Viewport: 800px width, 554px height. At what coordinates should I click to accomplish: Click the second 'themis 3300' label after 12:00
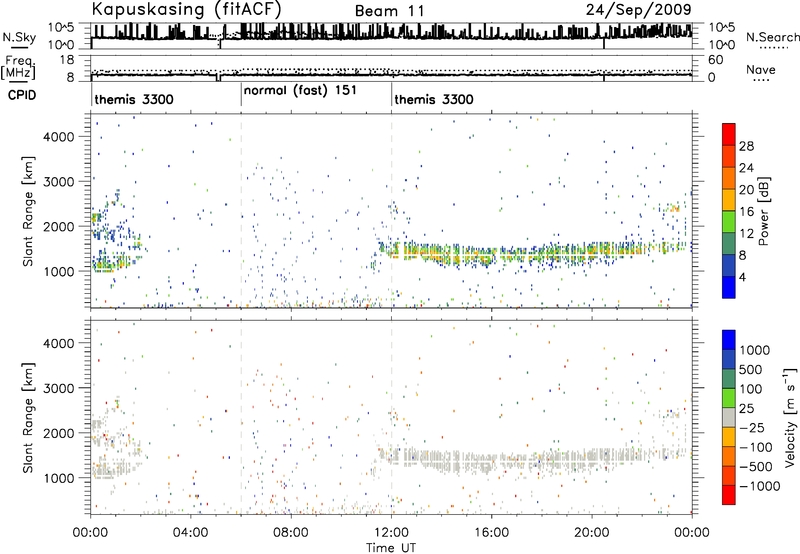click(434, 99)
